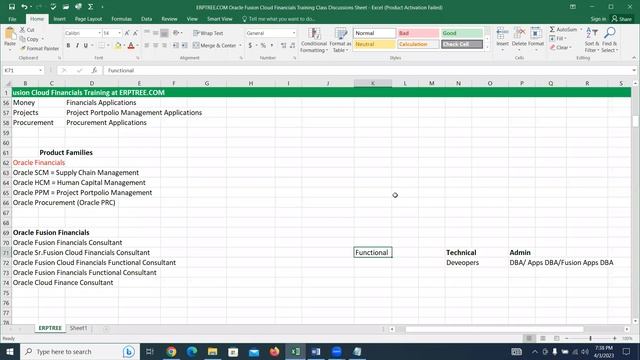Open Chrome from the taskbar
640x360 pixels.
click(171, 351)
